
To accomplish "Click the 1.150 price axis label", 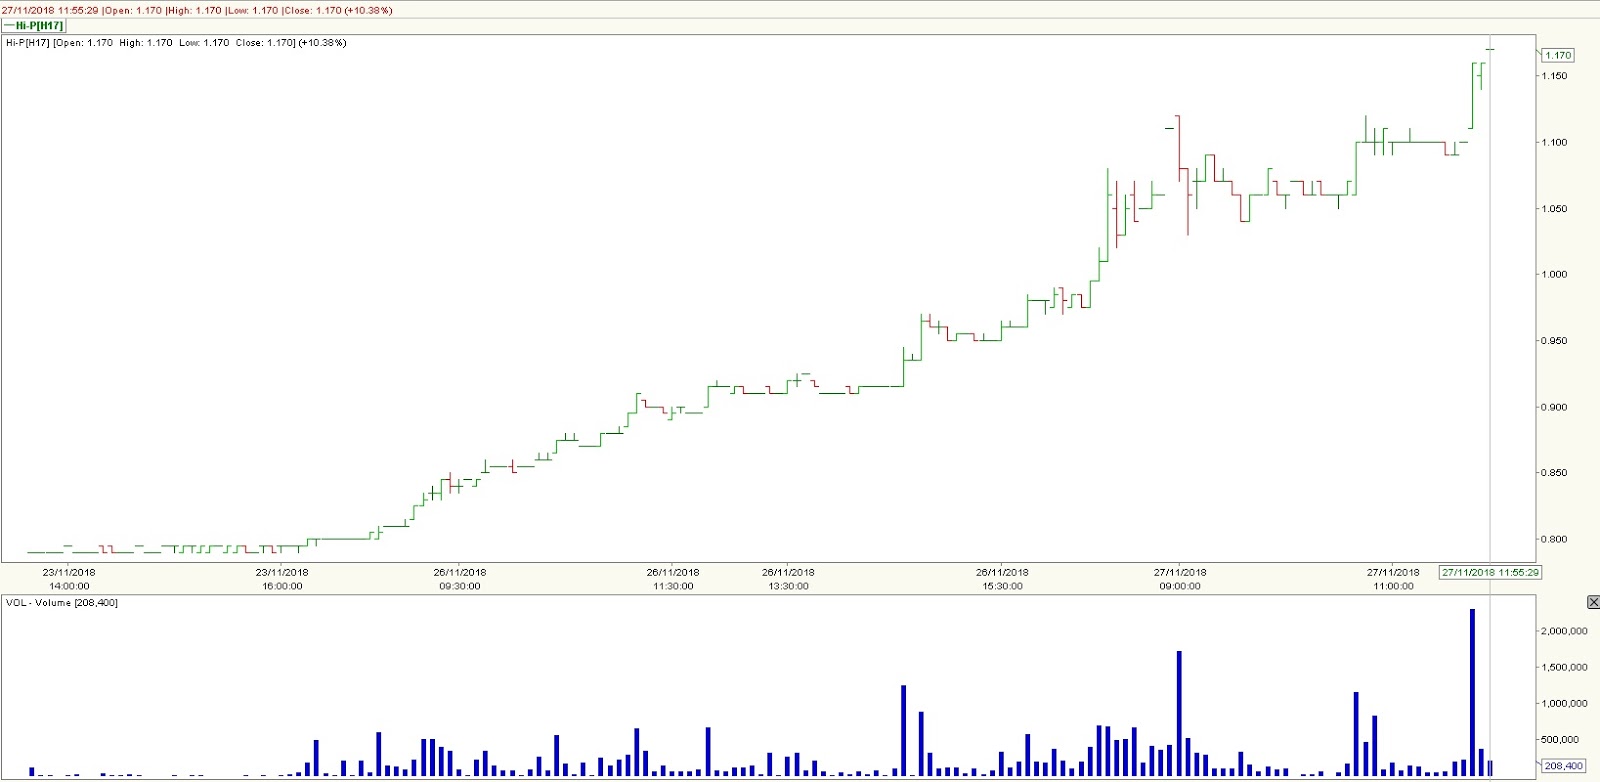I will coord(1554,76).
